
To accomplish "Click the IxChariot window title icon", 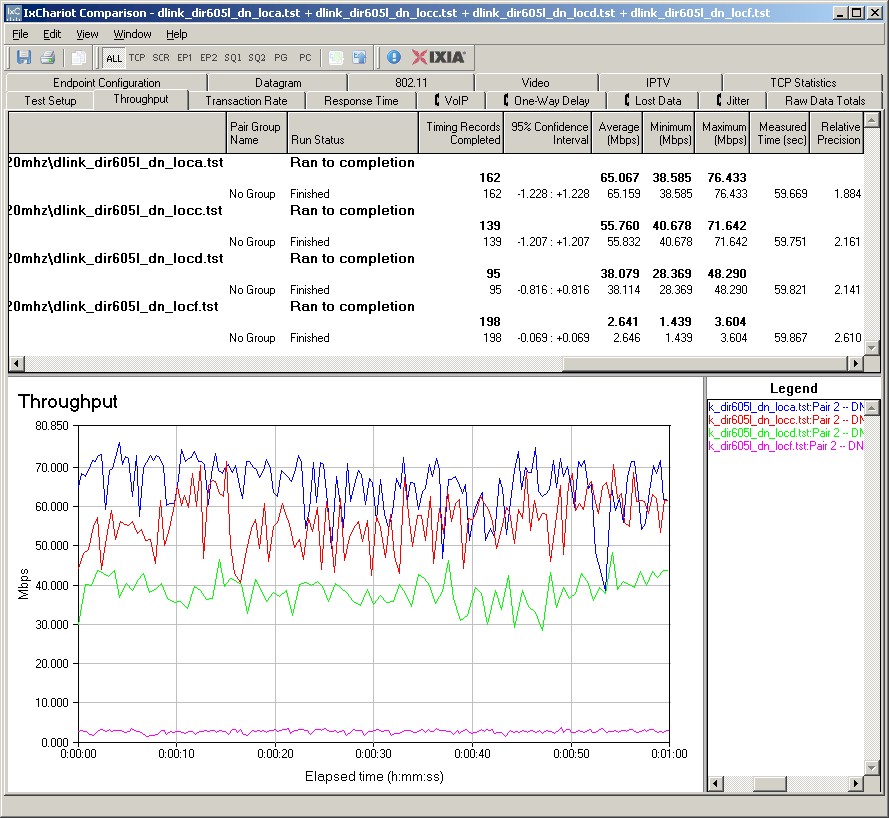I will pos(13,12).
